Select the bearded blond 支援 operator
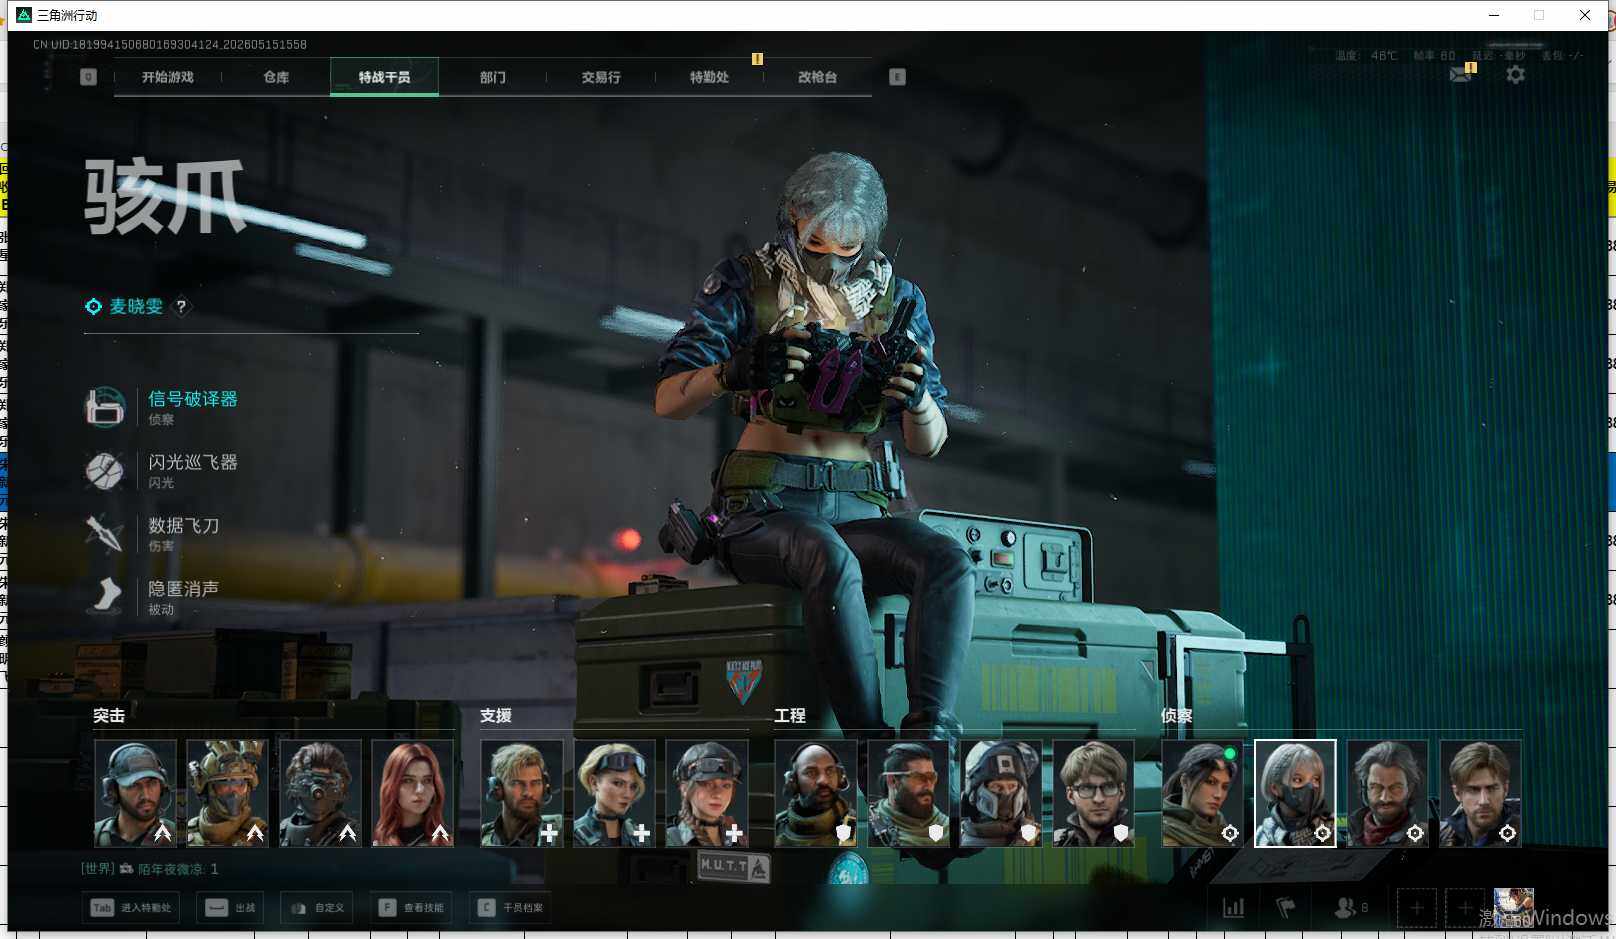1616x939 pixels. pyautogui.click(x=522, y=793)
